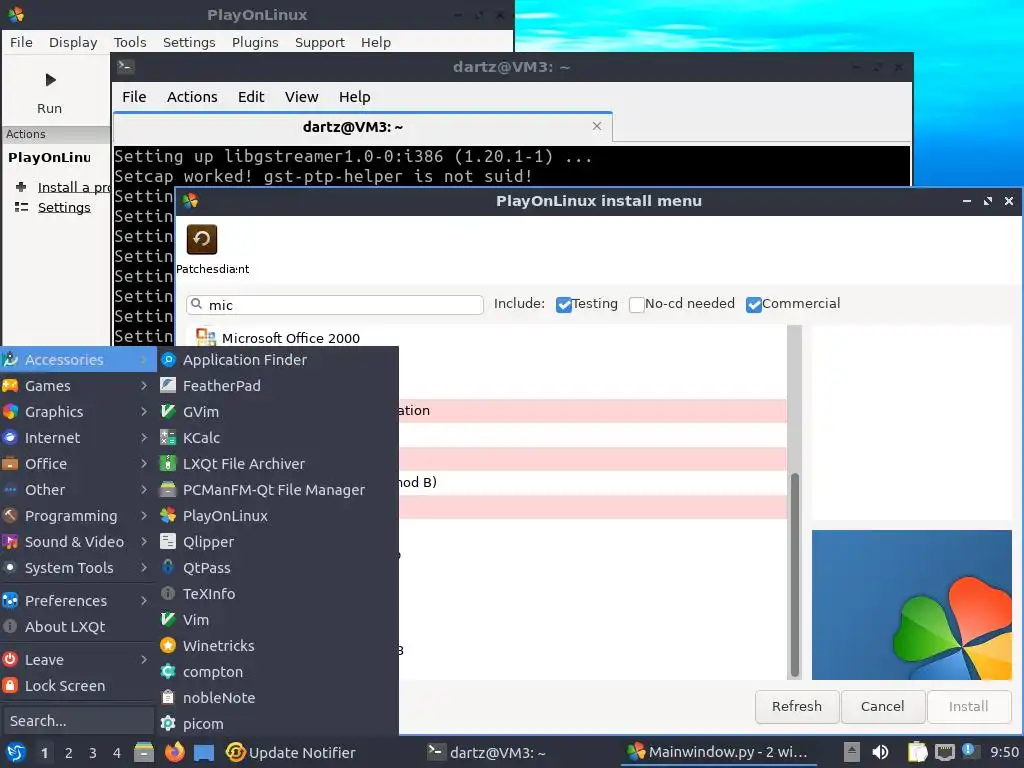Screen dimensions: 1024x768
Task: Expand the Games category submenu
Action: 77,386
